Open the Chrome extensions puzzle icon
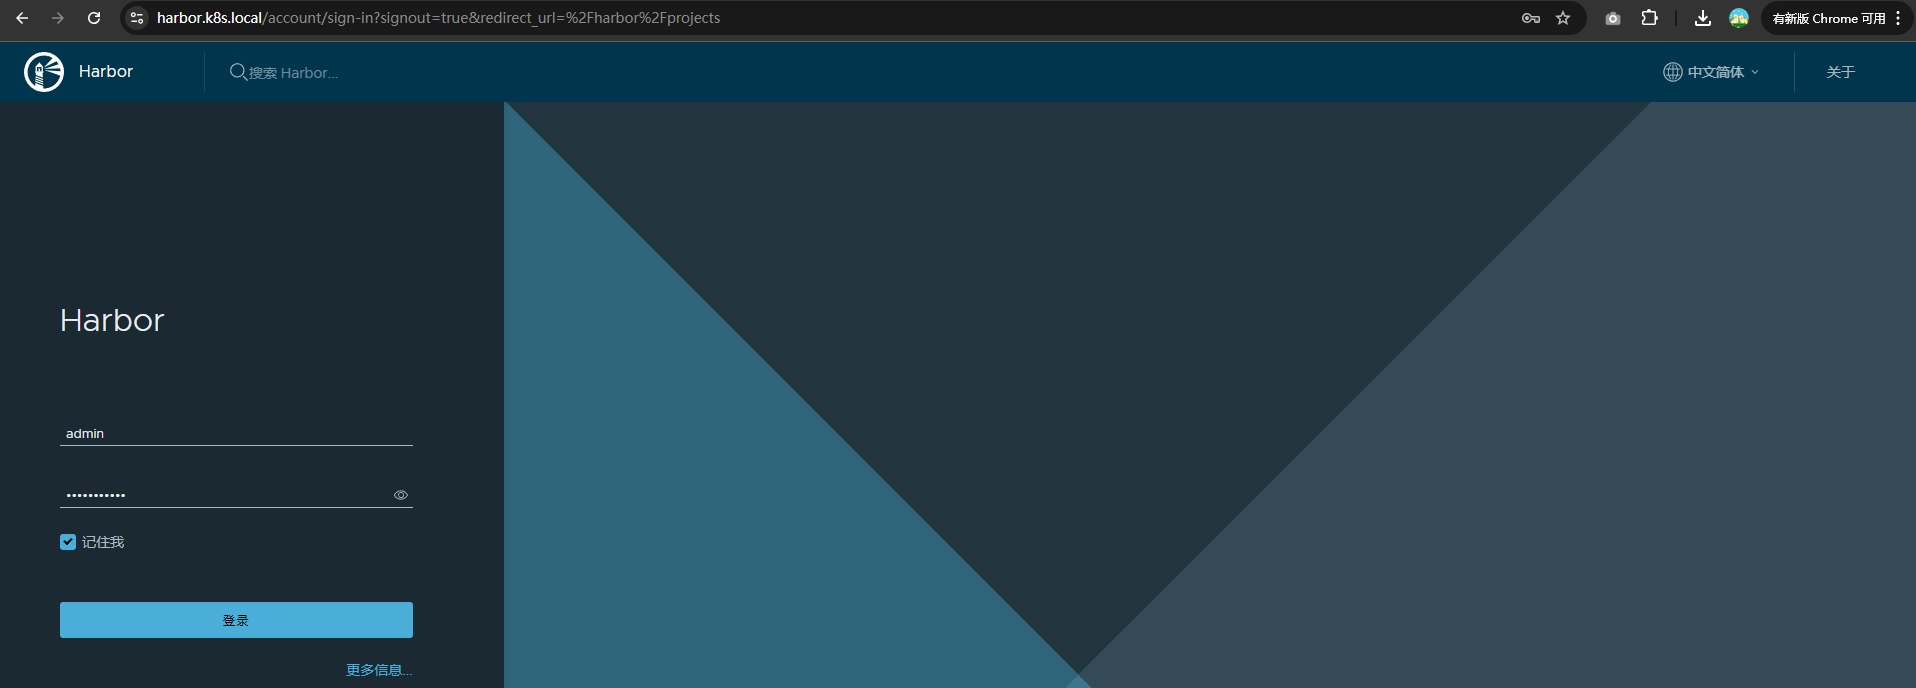Screen dimensions: 1916x688 (x=1650, y=18)
